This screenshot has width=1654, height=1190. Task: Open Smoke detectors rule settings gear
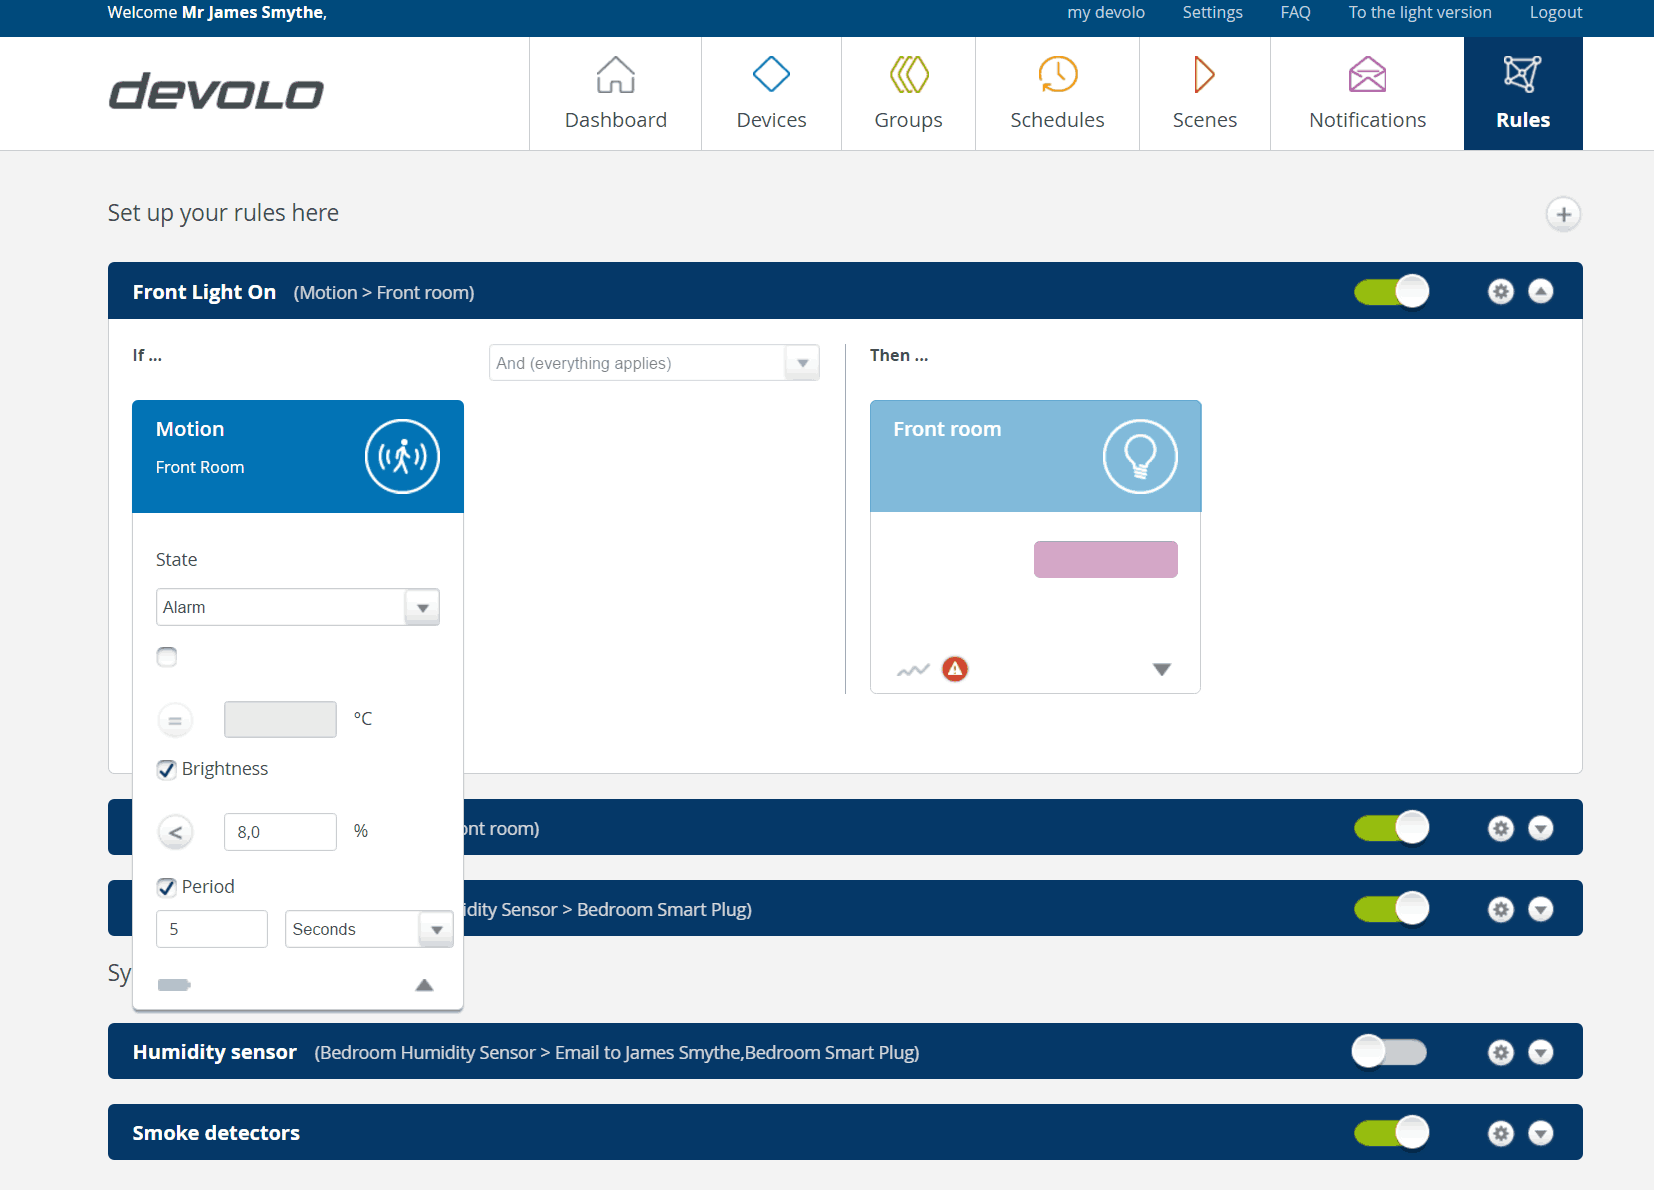coord(1500,1133)
